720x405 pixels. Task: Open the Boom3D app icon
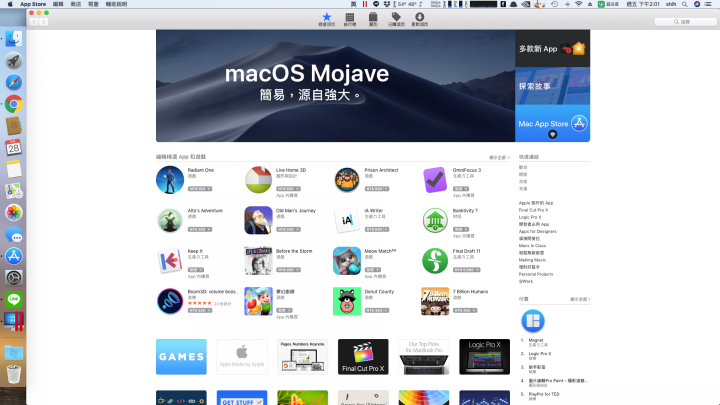170,301
